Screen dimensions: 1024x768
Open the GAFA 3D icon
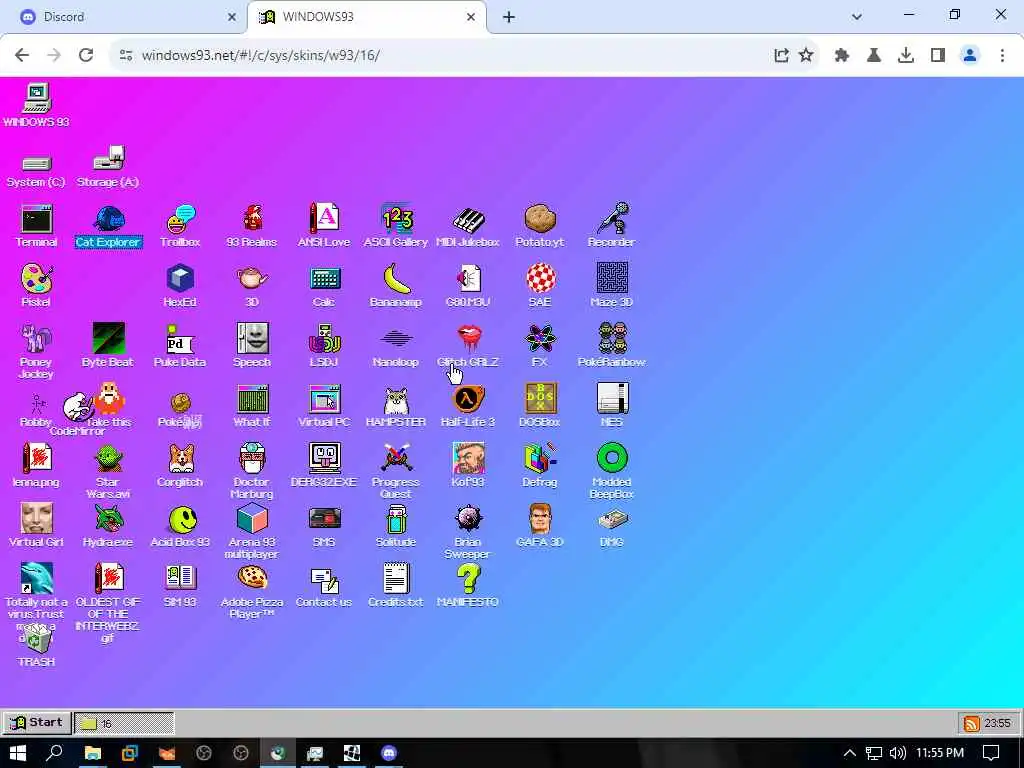pos(539,519)
